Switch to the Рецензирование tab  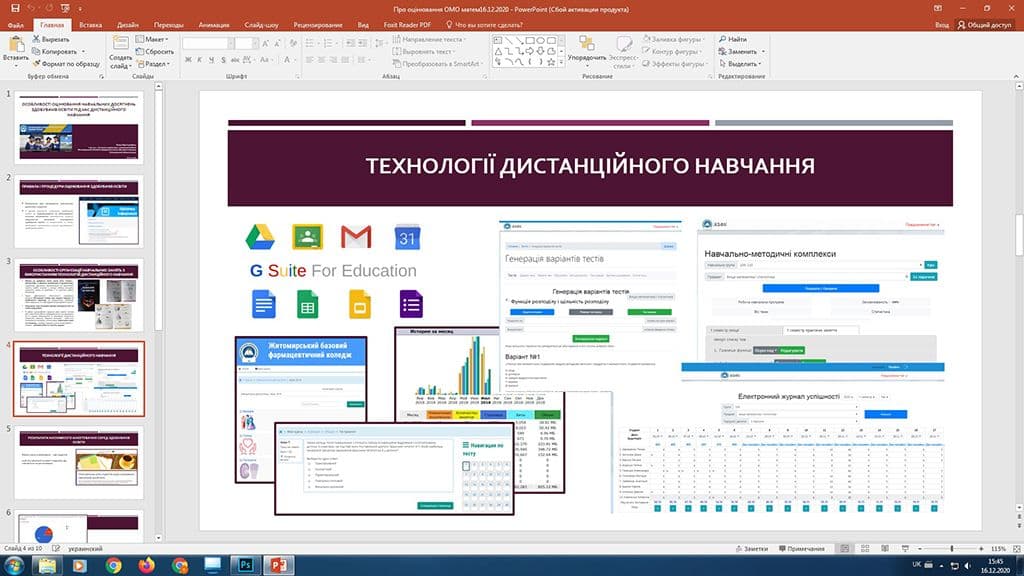coord(318,25)
